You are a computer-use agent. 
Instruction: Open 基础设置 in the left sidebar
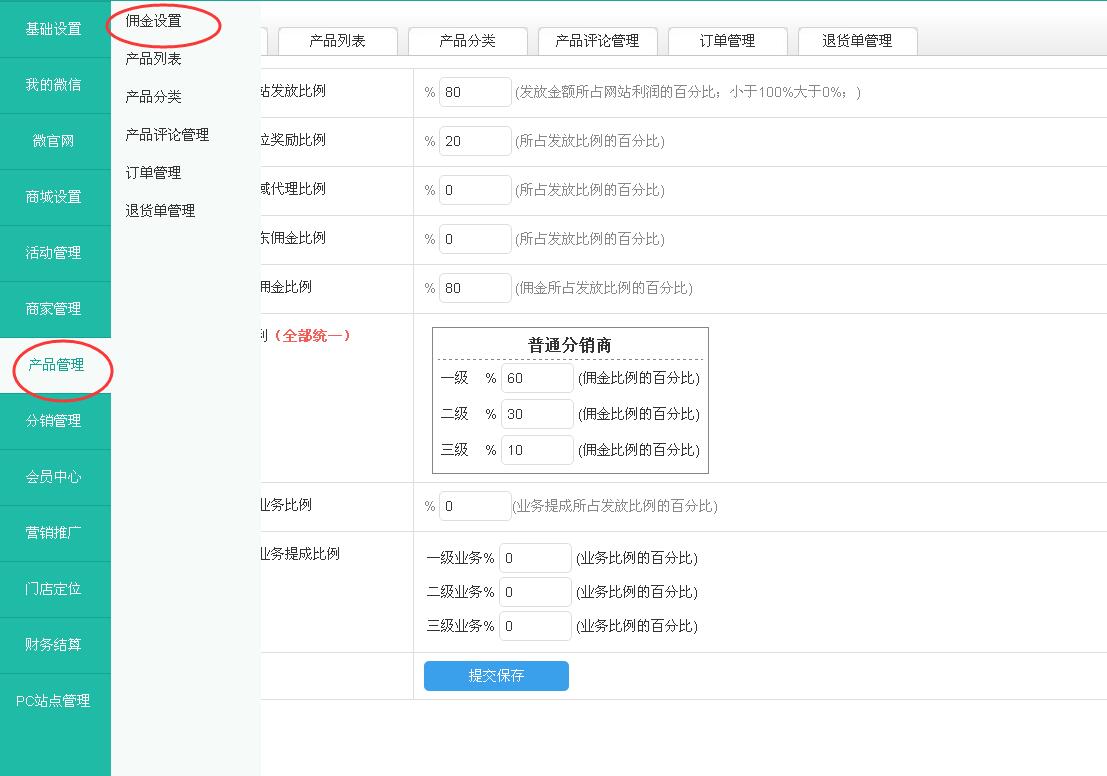[54, 29]
